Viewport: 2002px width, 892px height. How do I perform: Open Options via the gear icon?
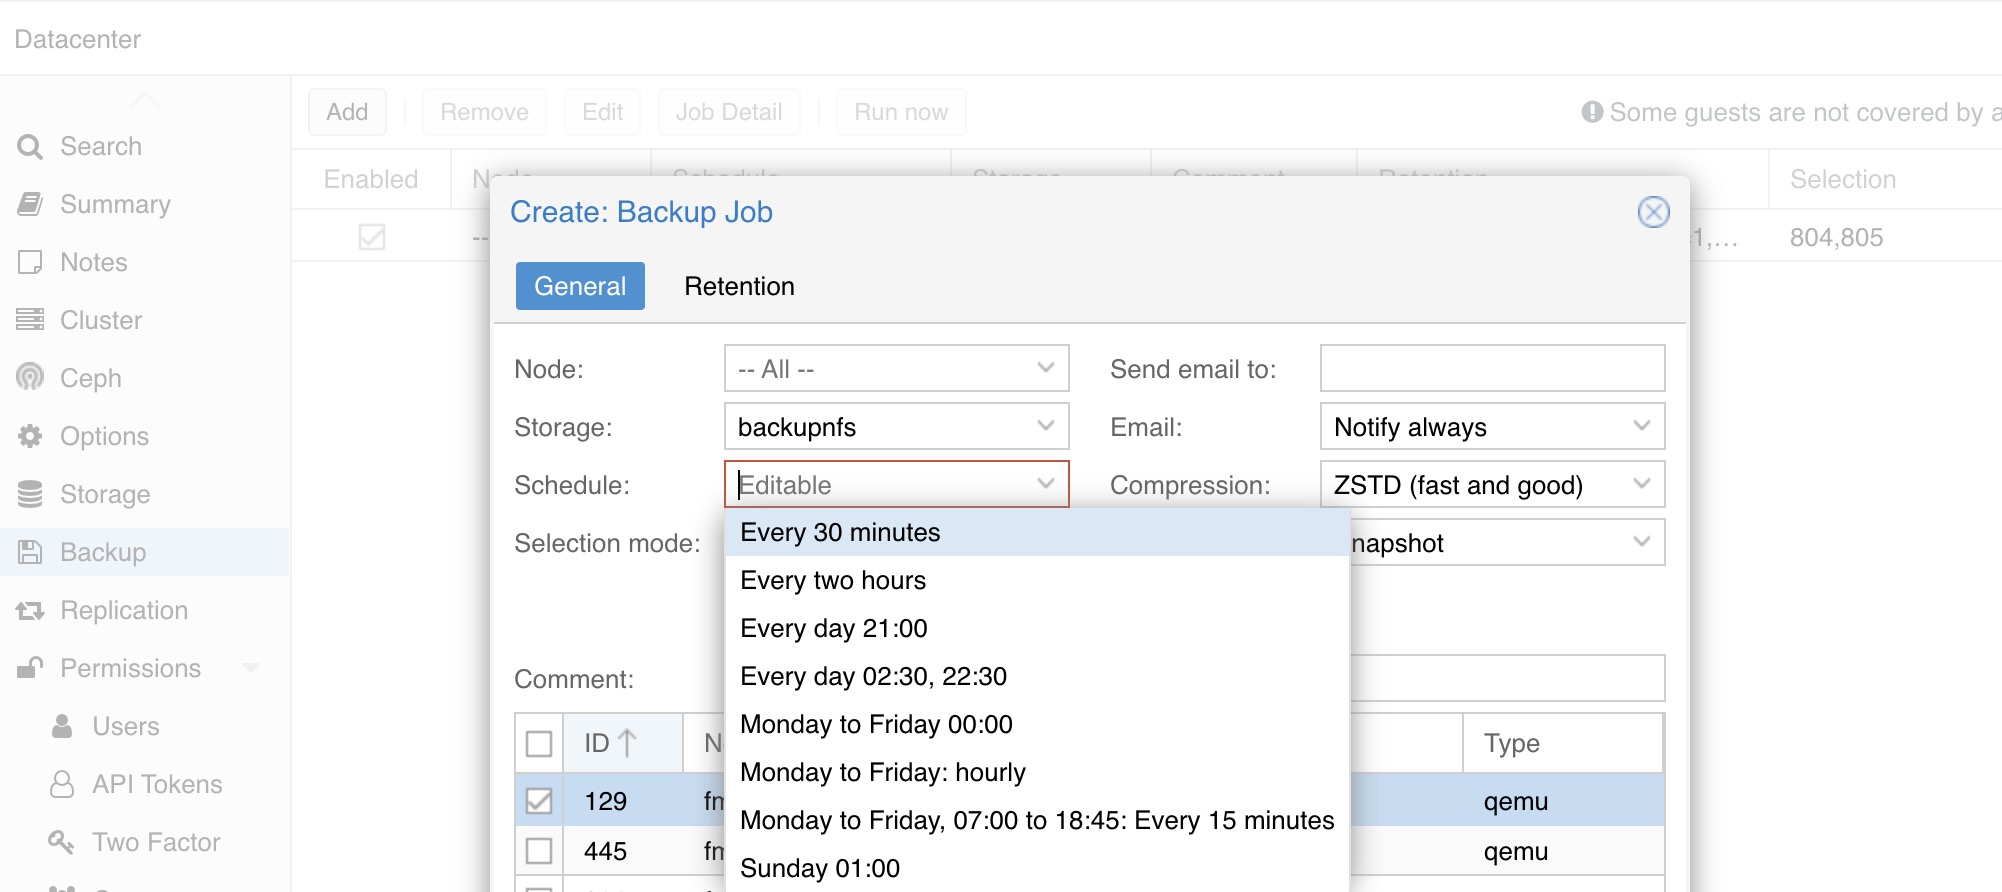point(30,436)
